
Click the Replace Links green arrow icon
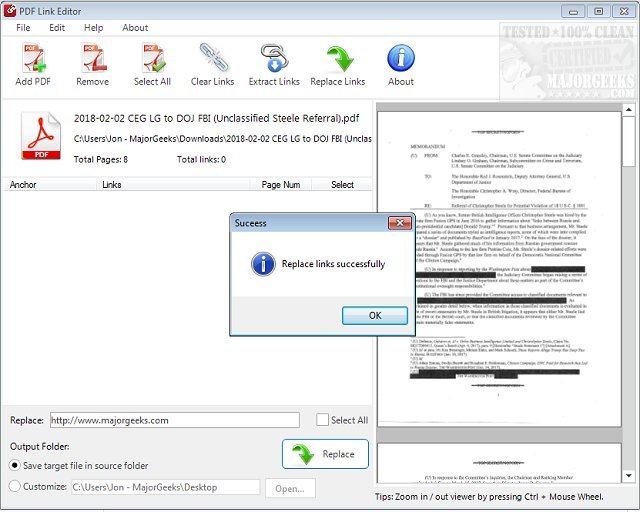pyautogui.click(x=339, y=59)
